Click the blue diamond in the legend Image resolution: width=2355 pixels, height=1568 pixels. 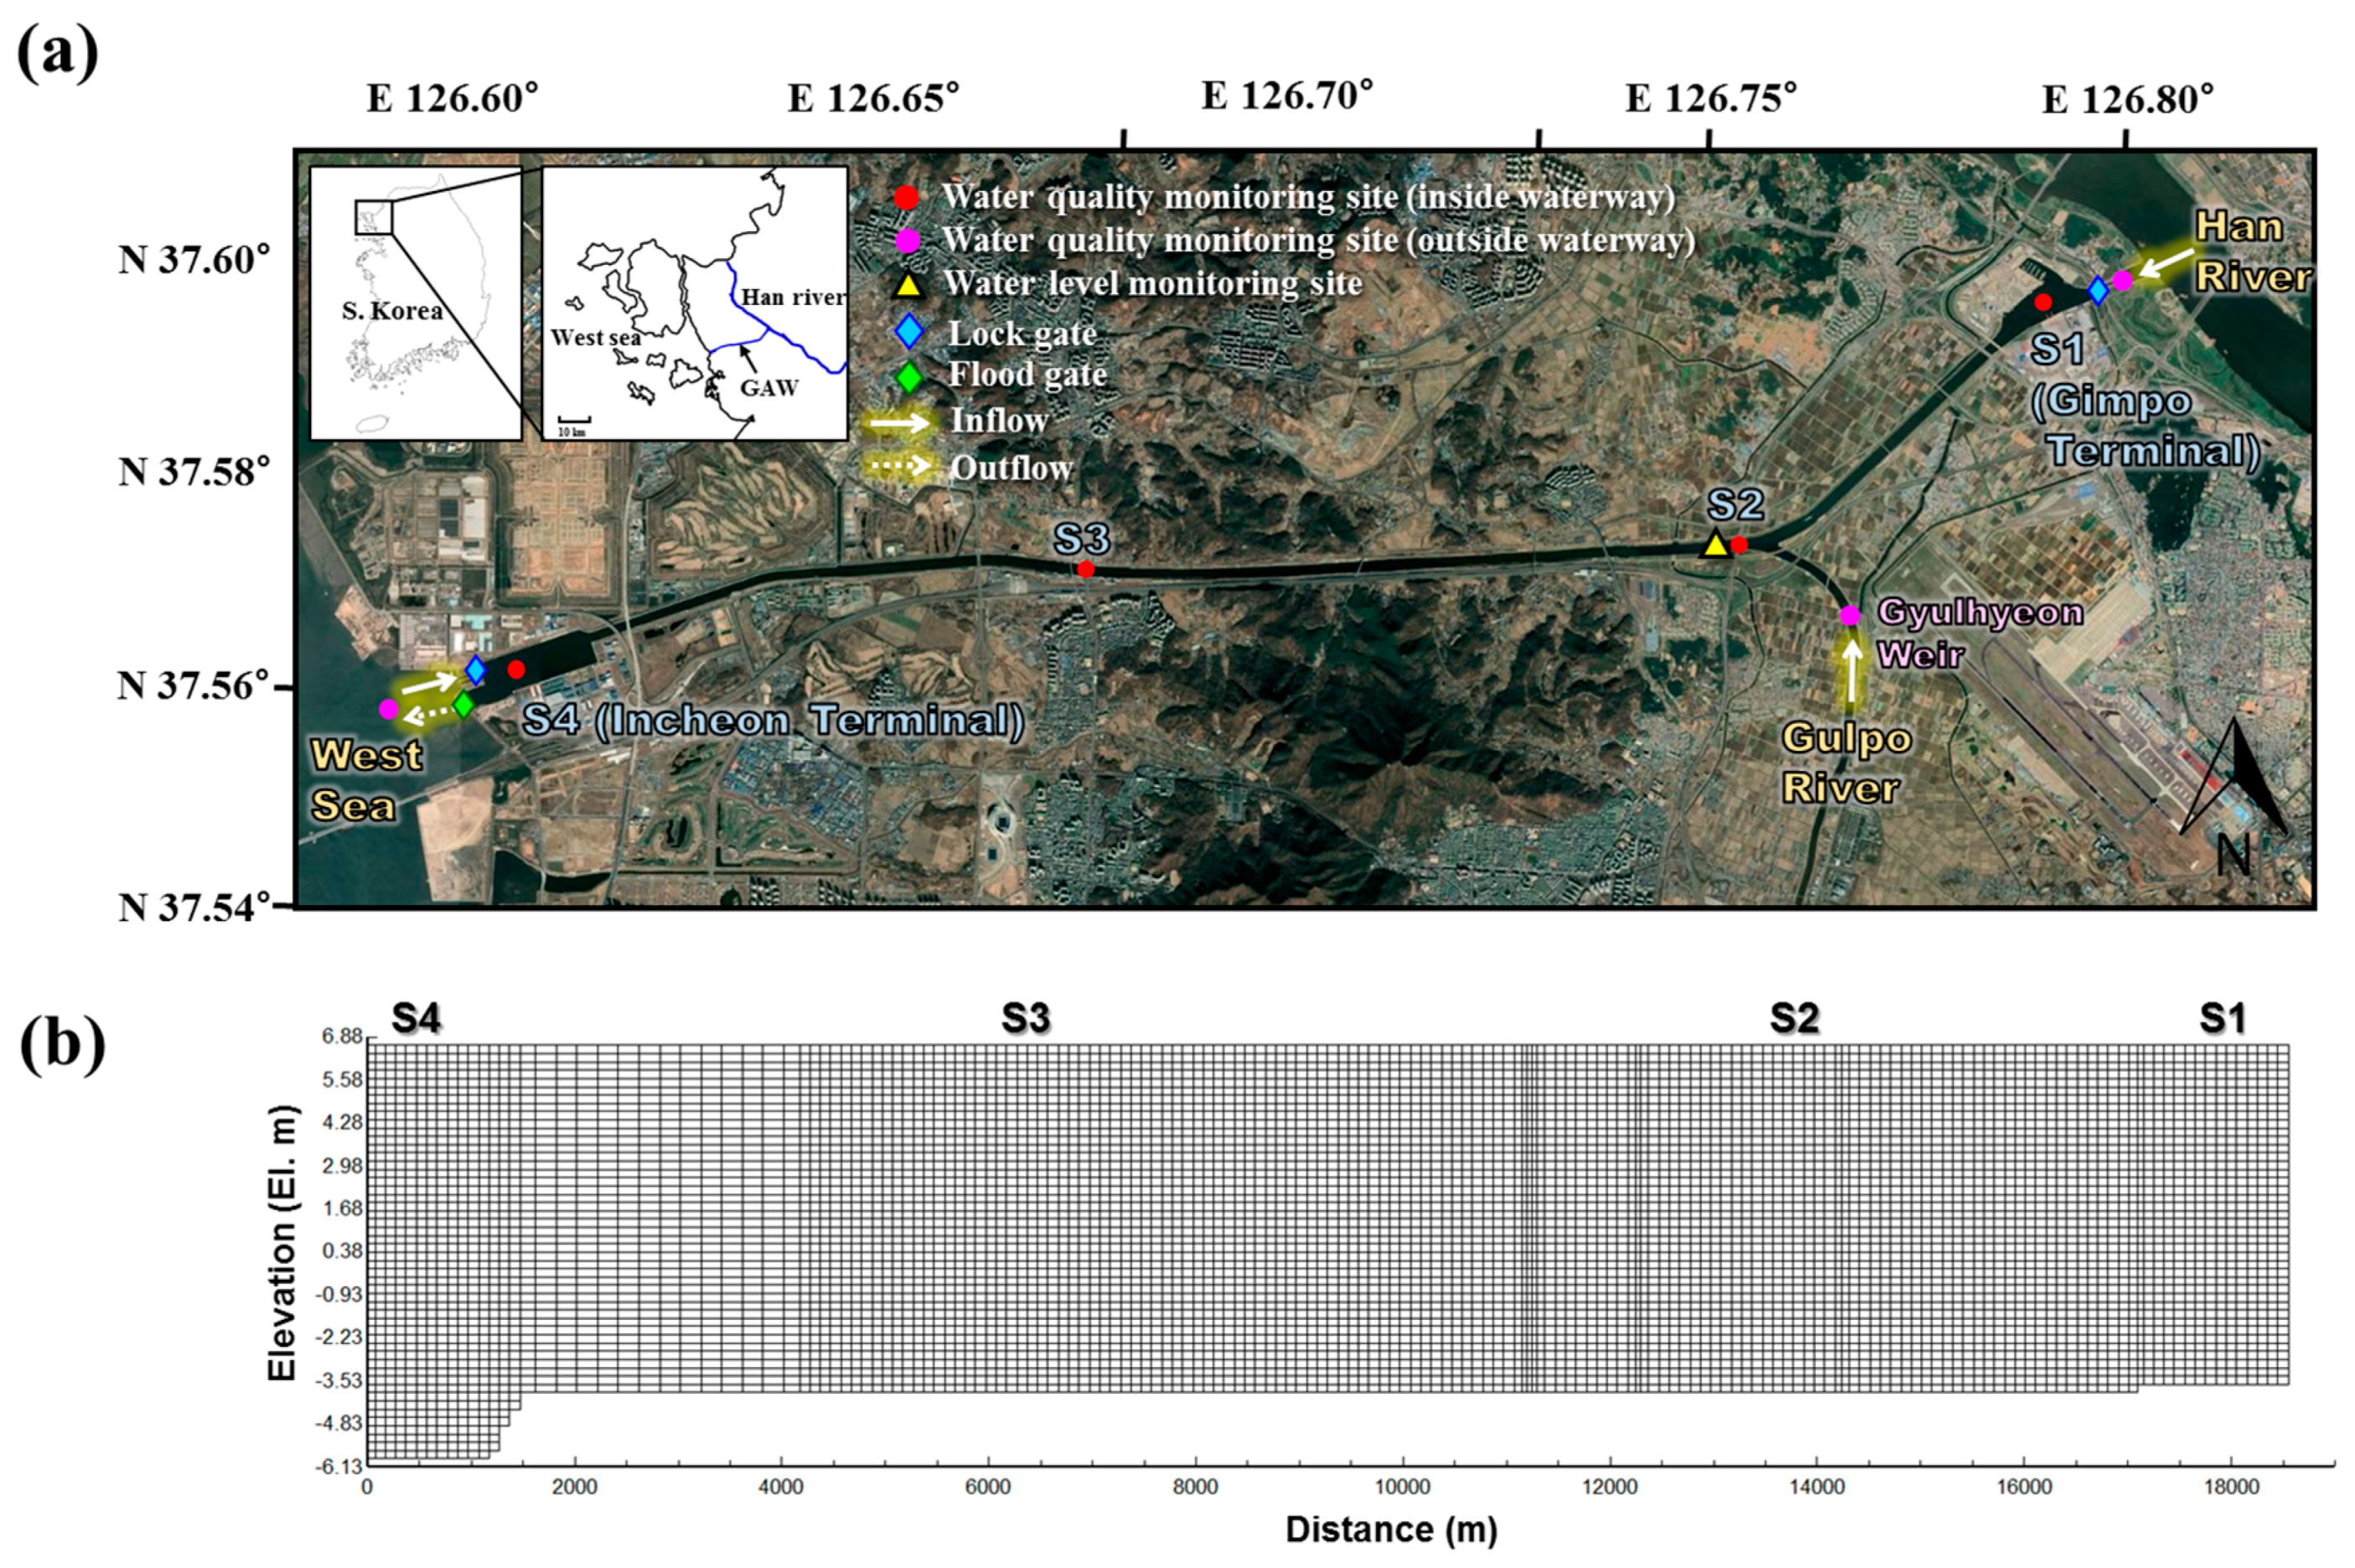908,332
